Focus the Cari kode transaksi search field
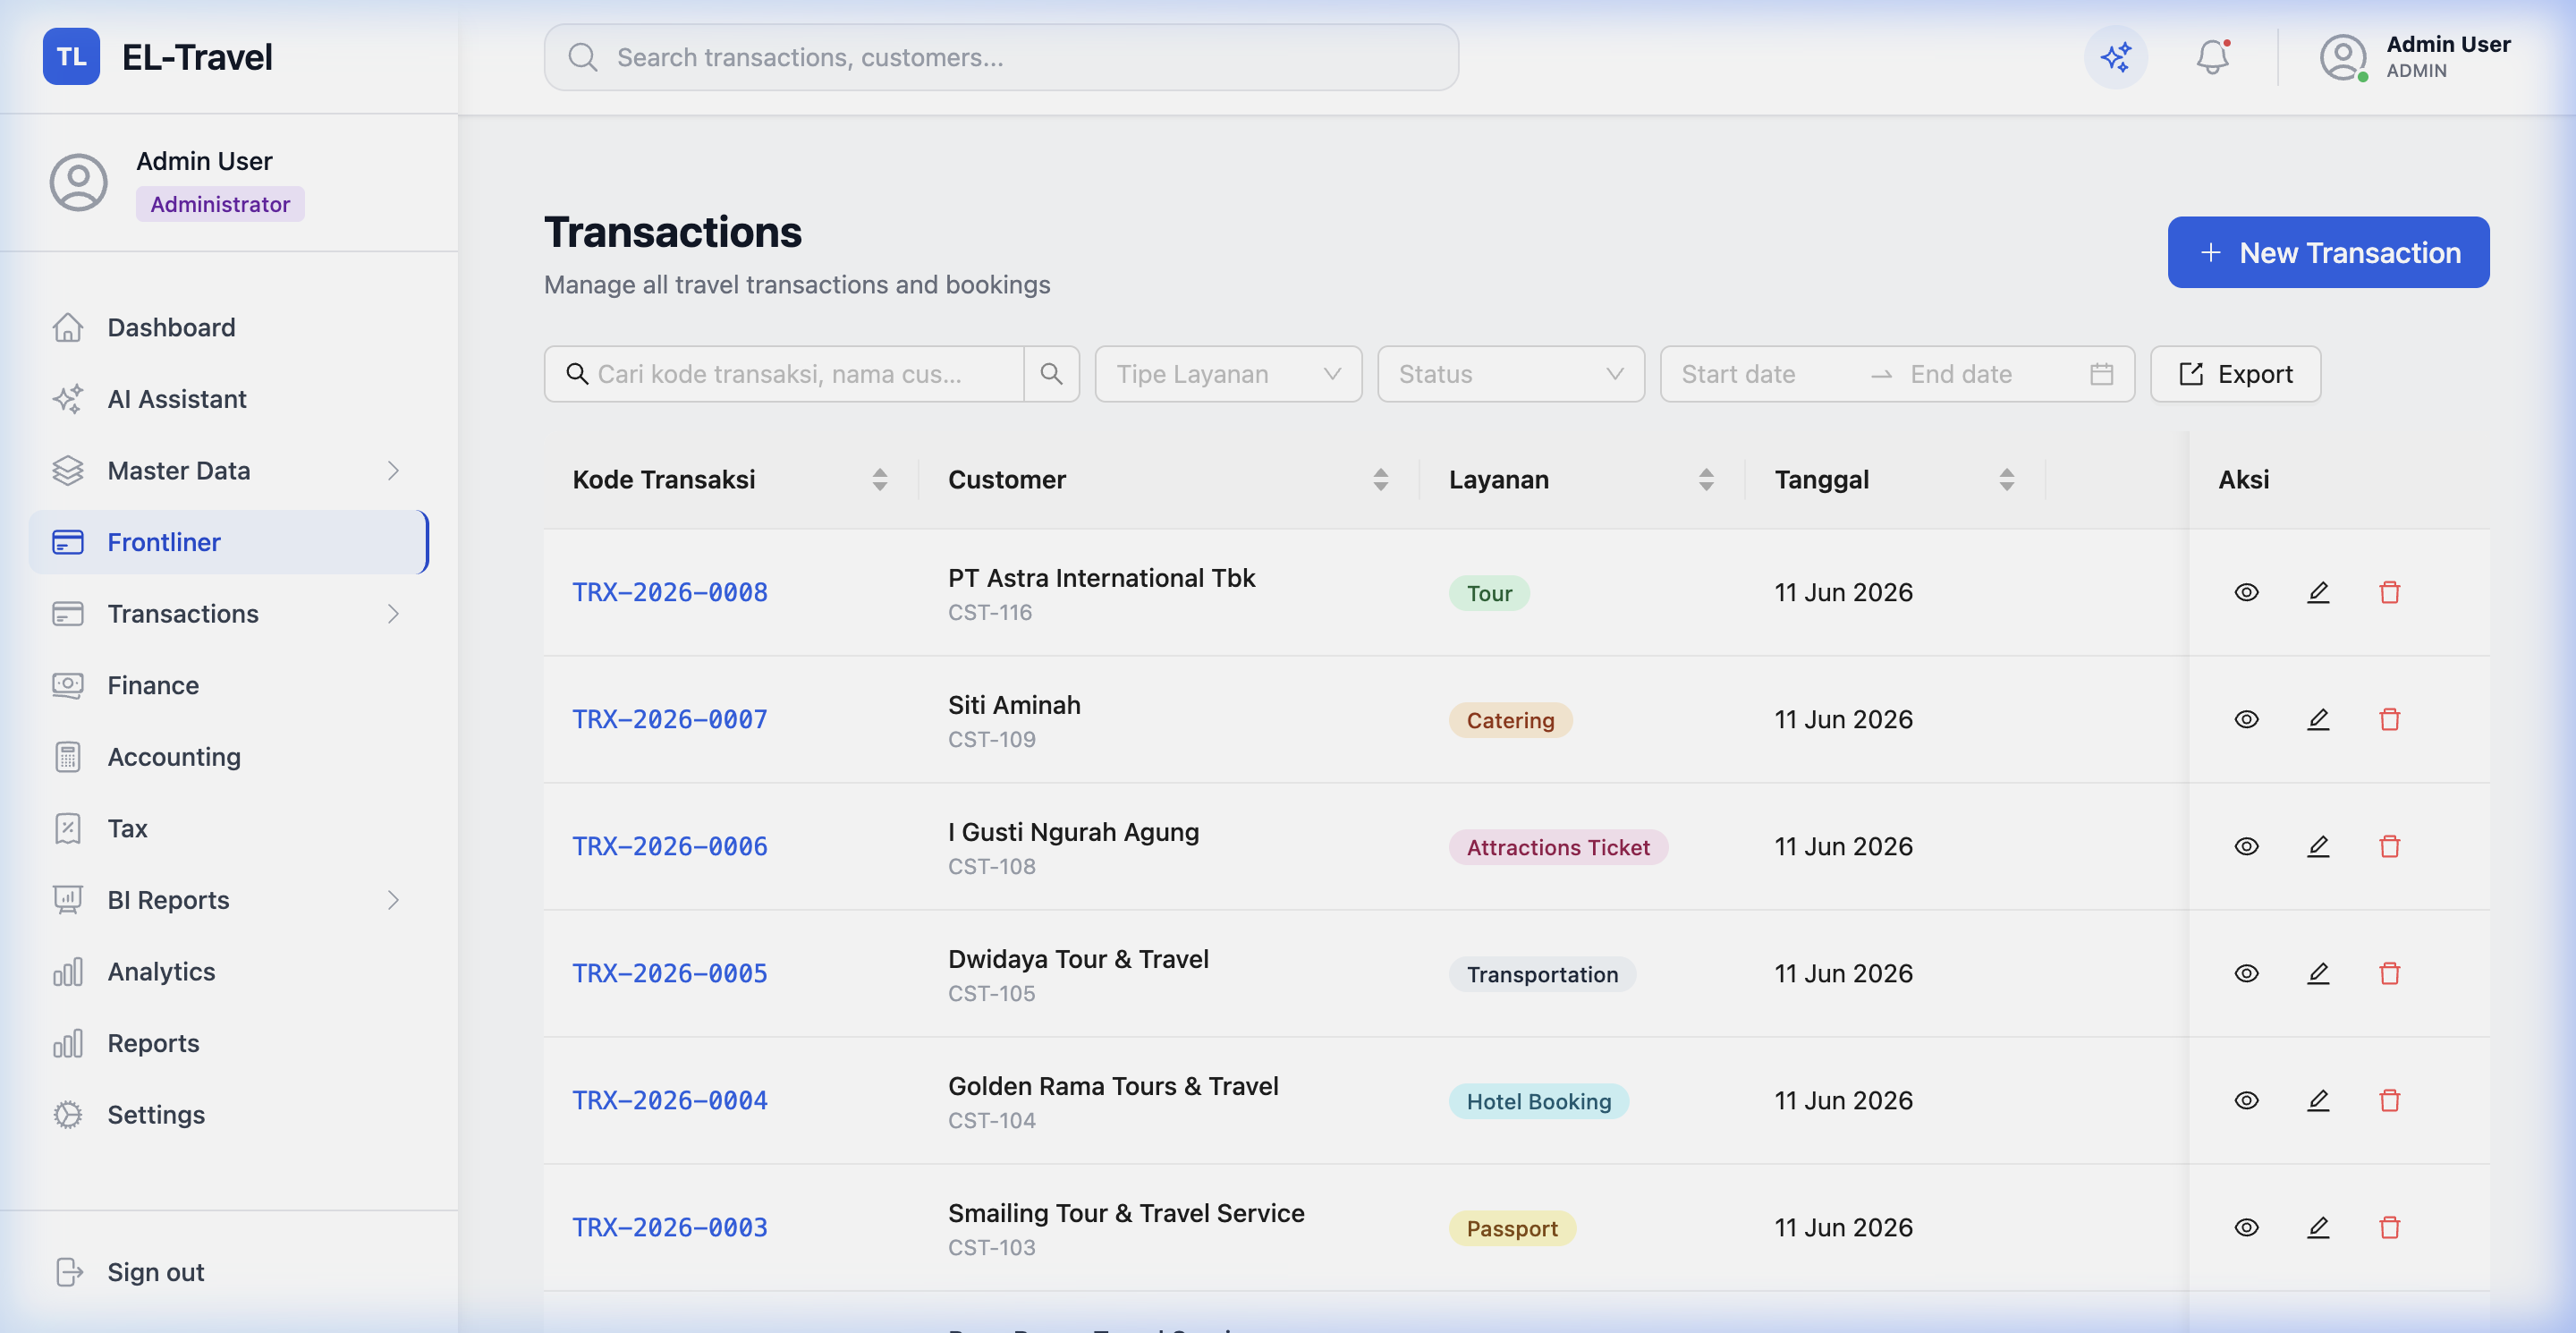The image size is (2576, 1333). (x=784, y=374)
